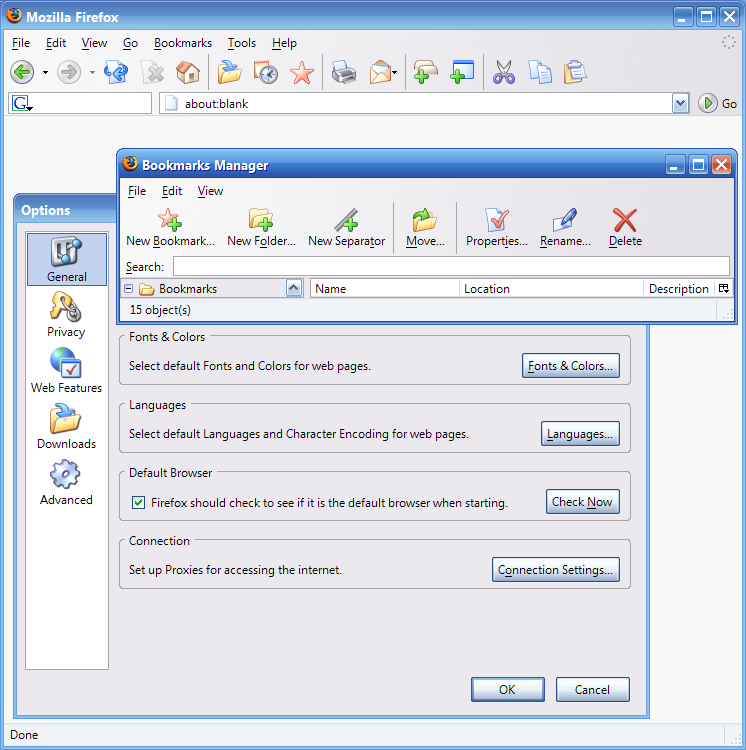
Task: Toggle the default browser check checkbox
Action: 139,503
